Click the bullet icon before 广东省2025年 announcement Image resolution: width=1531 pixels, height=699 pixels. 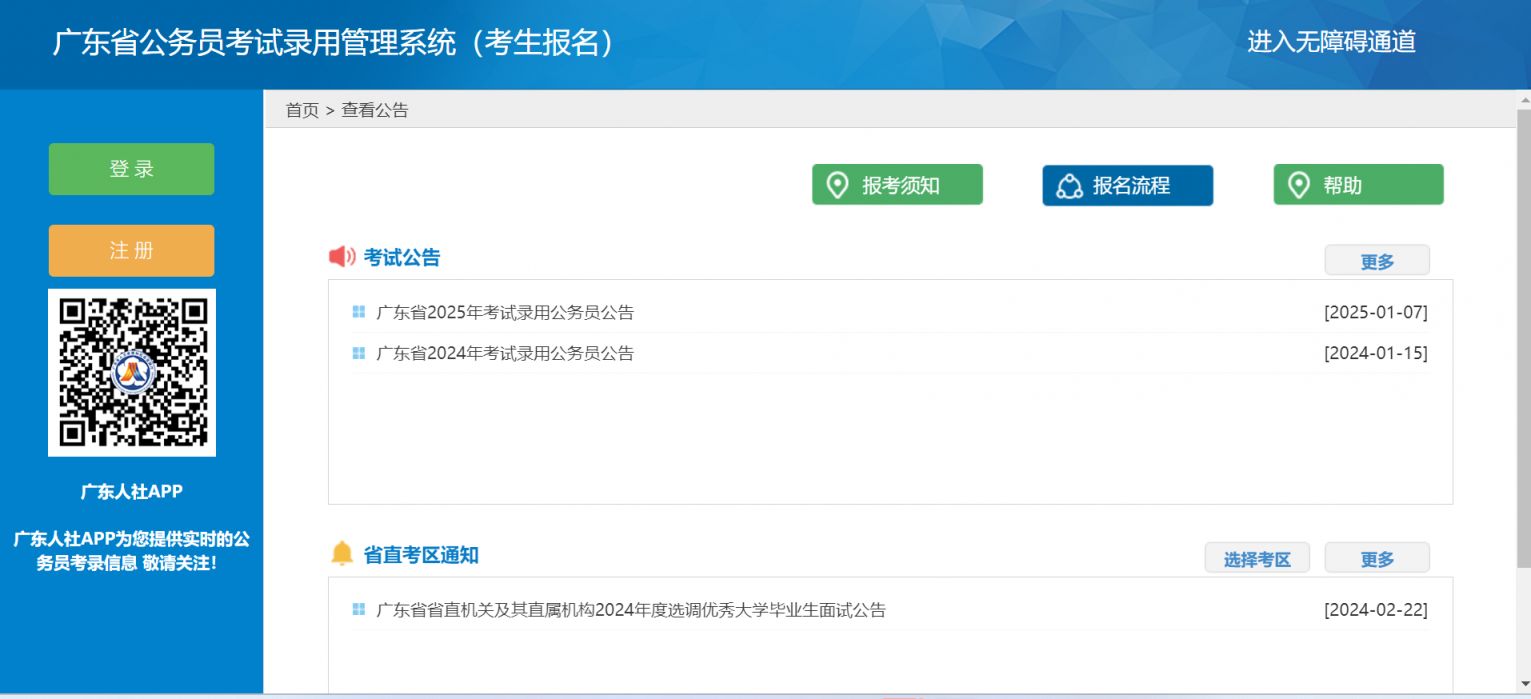point(359,312)
